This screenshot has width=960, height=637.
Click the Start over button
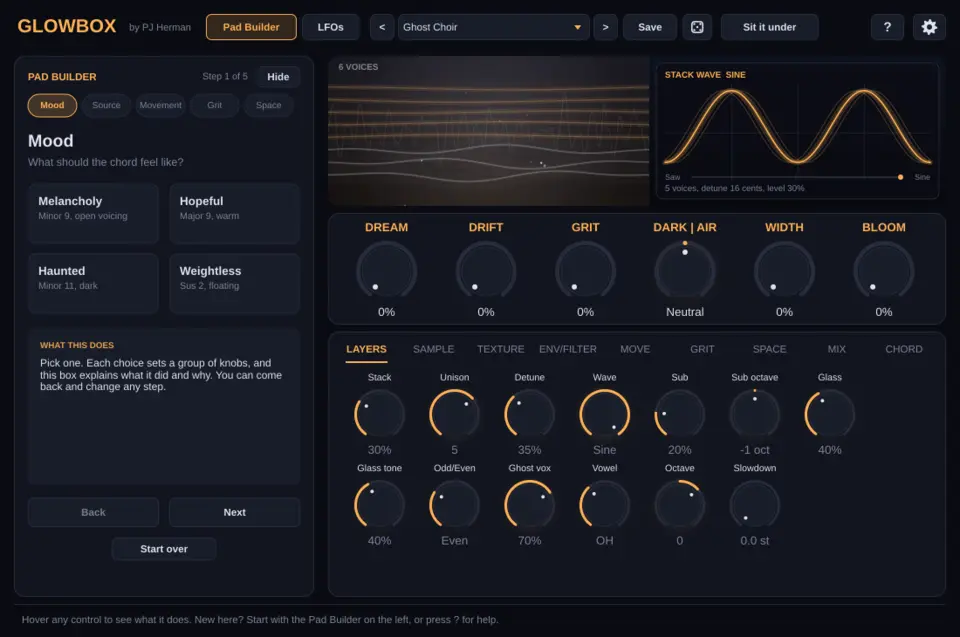click(x=164, y=549)
